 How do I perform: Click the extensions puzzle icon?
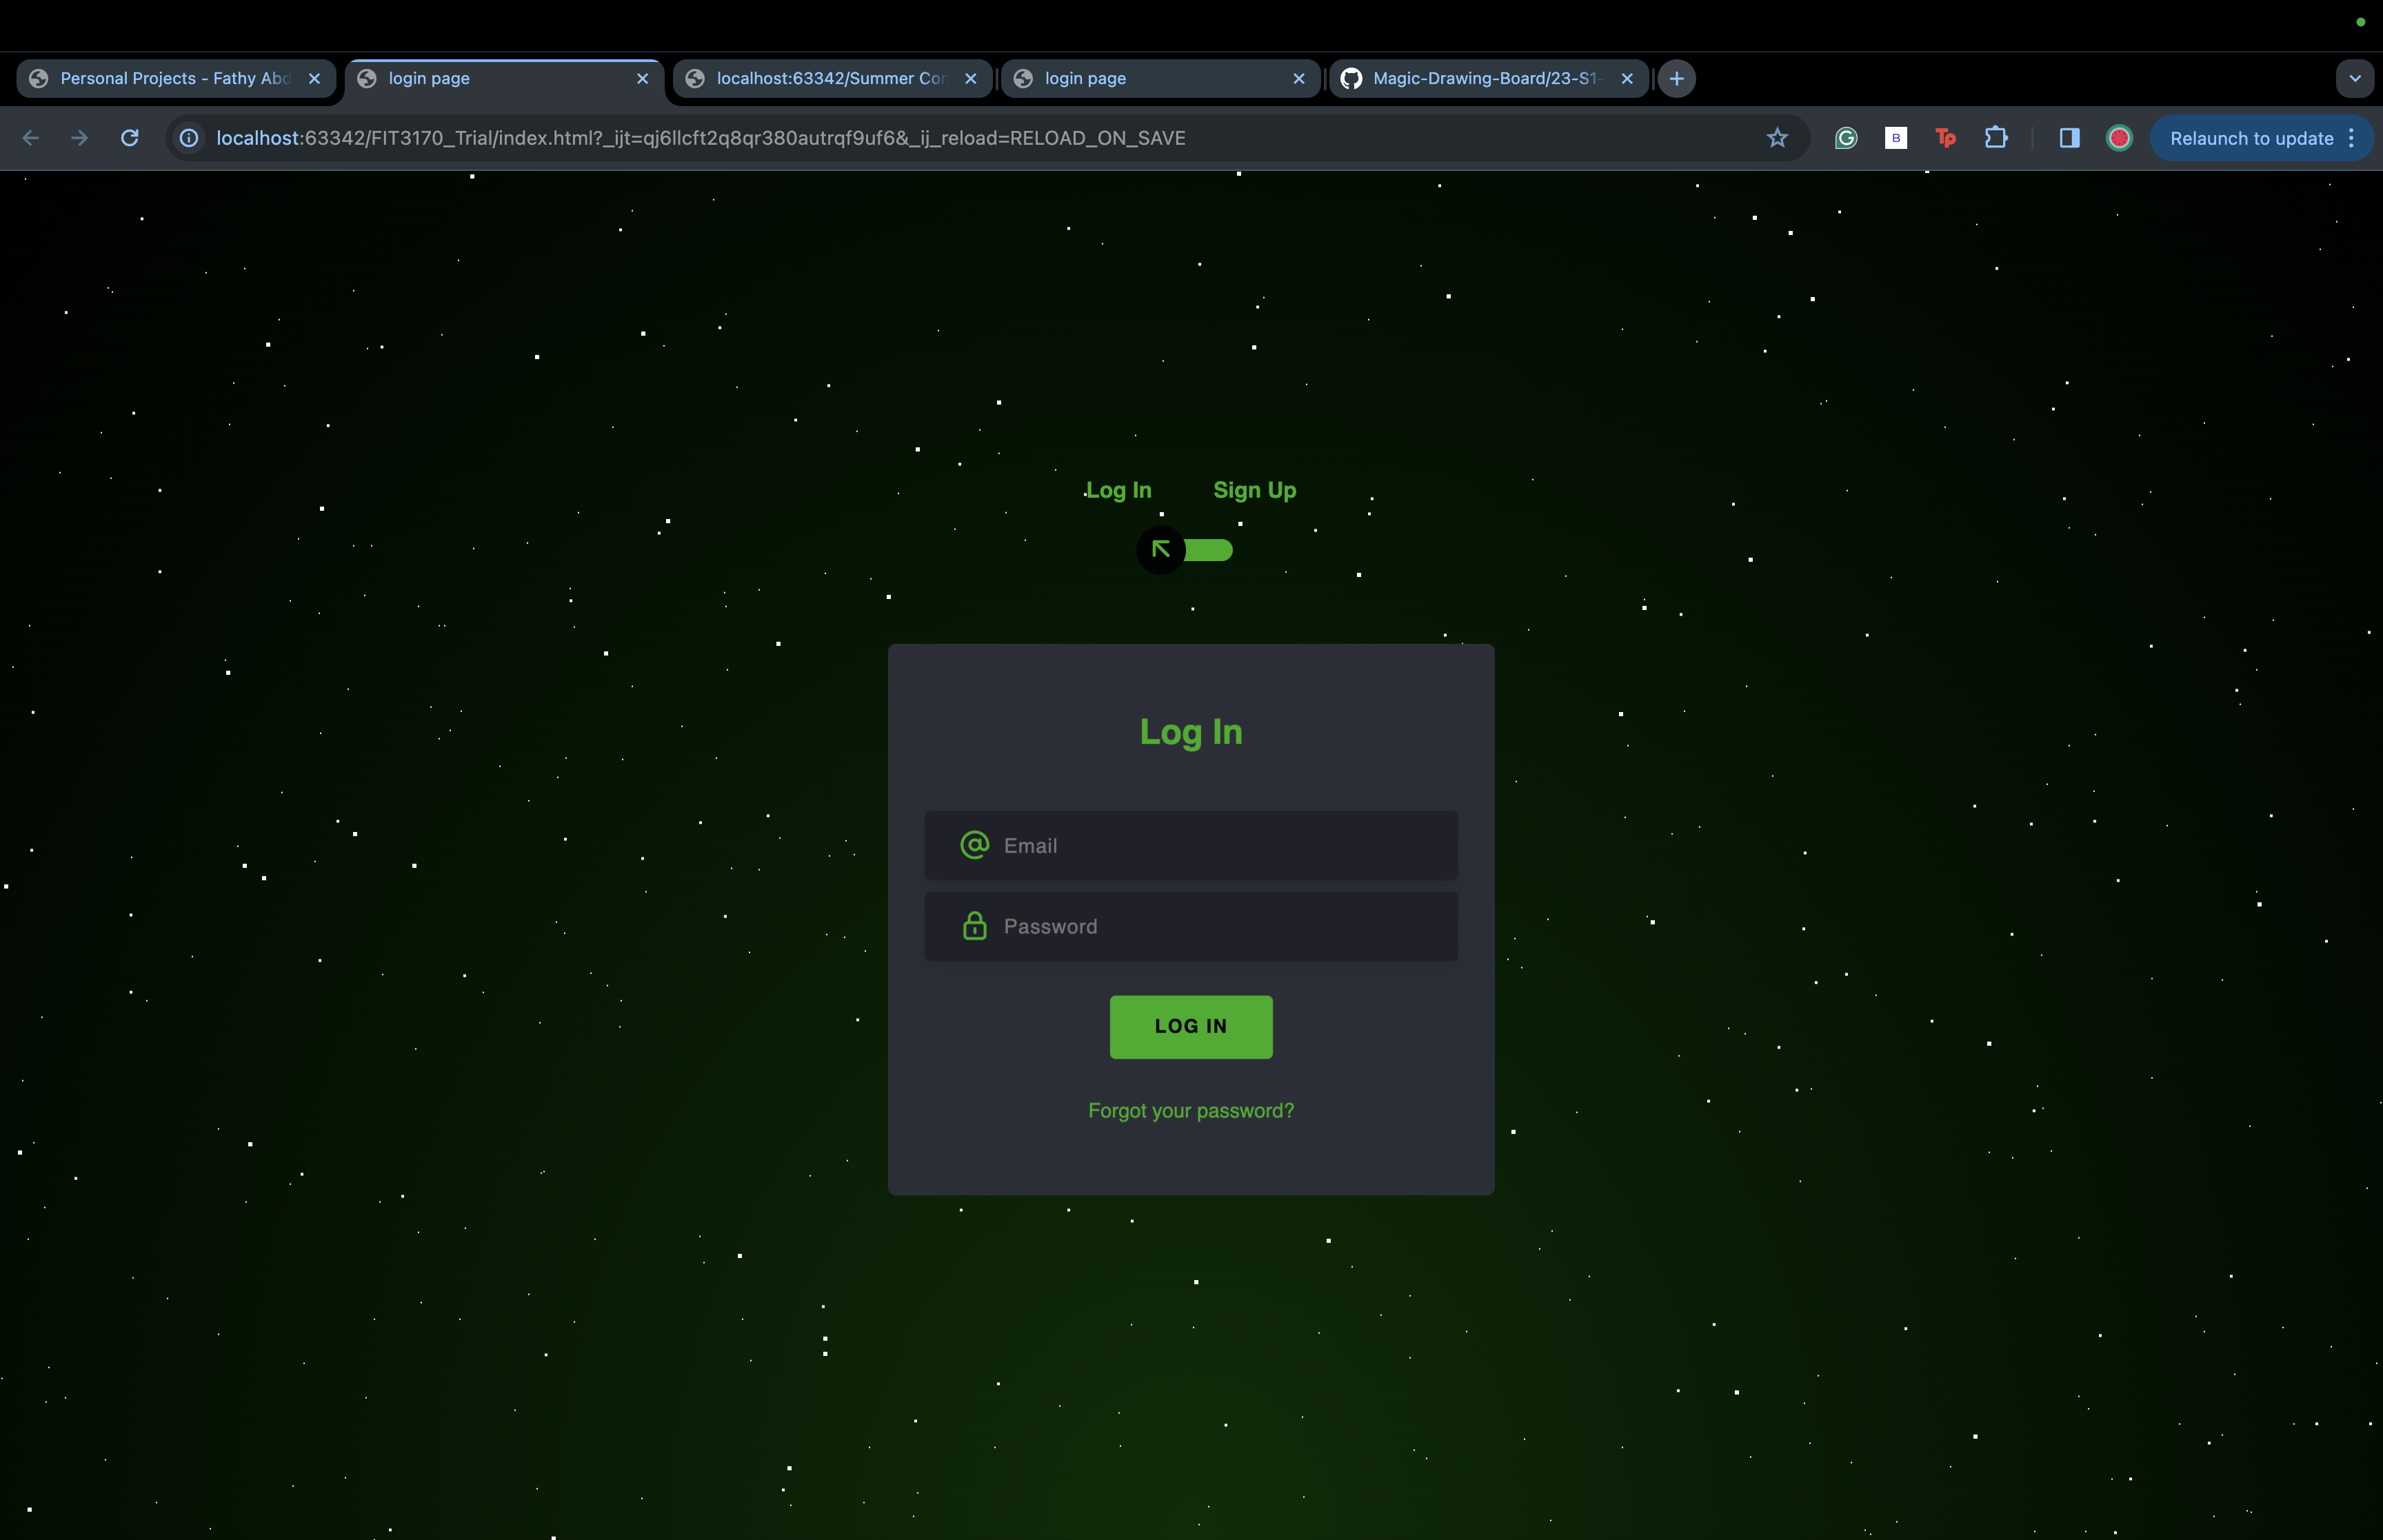(1995, 138)
